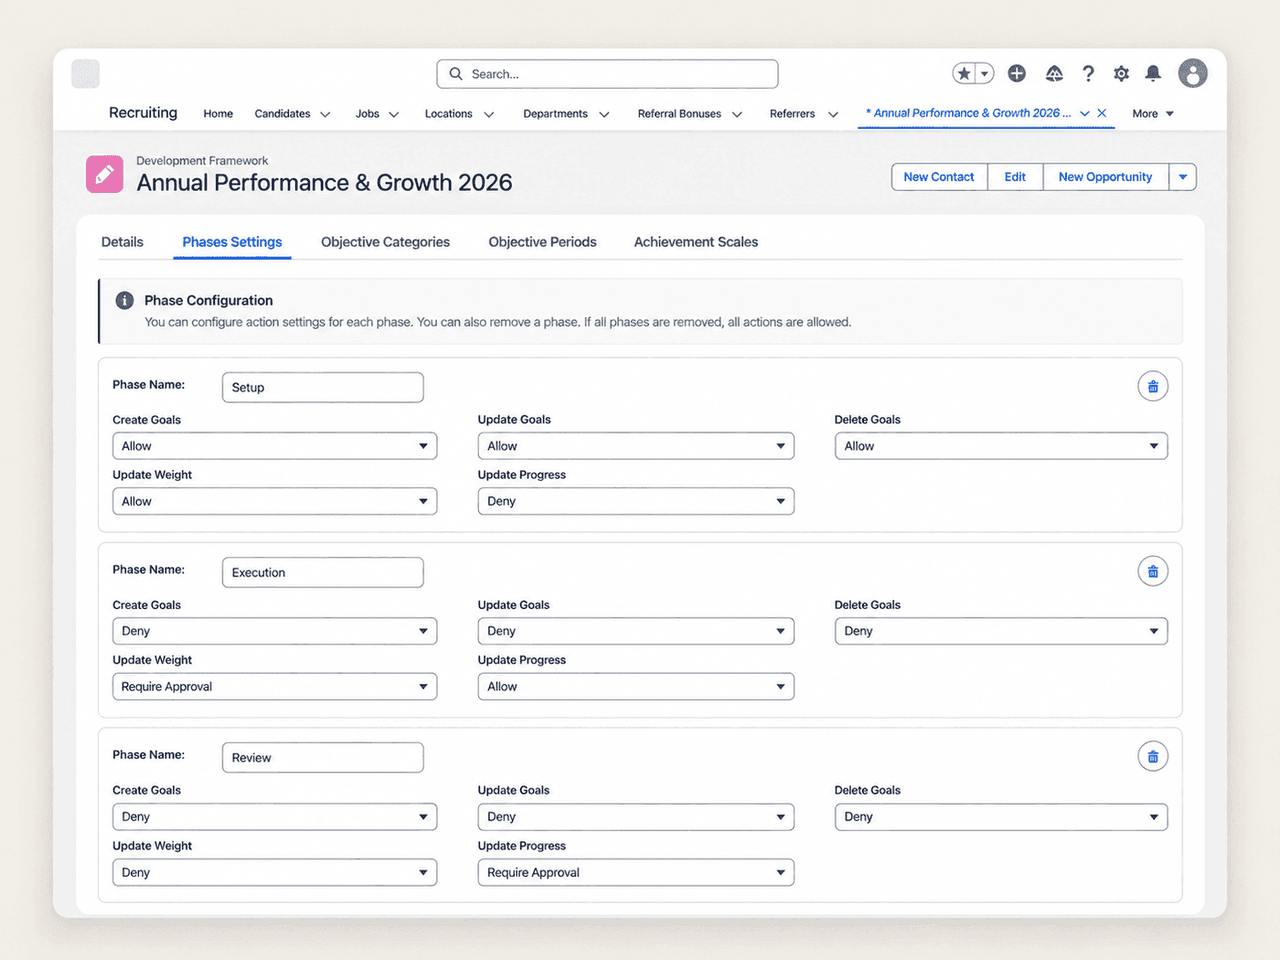Open the More navigation menu
Image resolution: width=1280 pixels, height=960 pixels.
pyautogui.click(x=1153, y=114)
